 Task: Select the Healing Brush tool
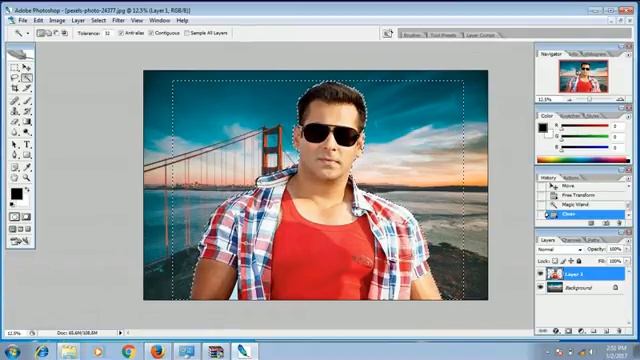click(15, 101)
